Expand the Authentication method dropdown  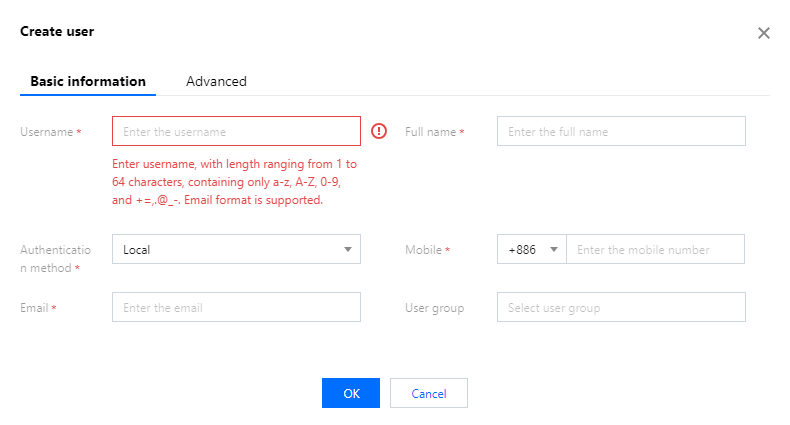click(236, 249)
